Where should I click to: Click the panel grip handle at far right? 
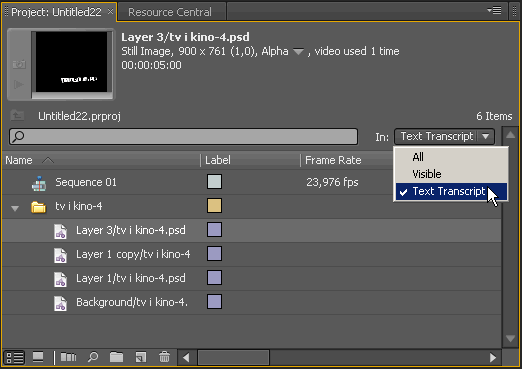[515, 11]
